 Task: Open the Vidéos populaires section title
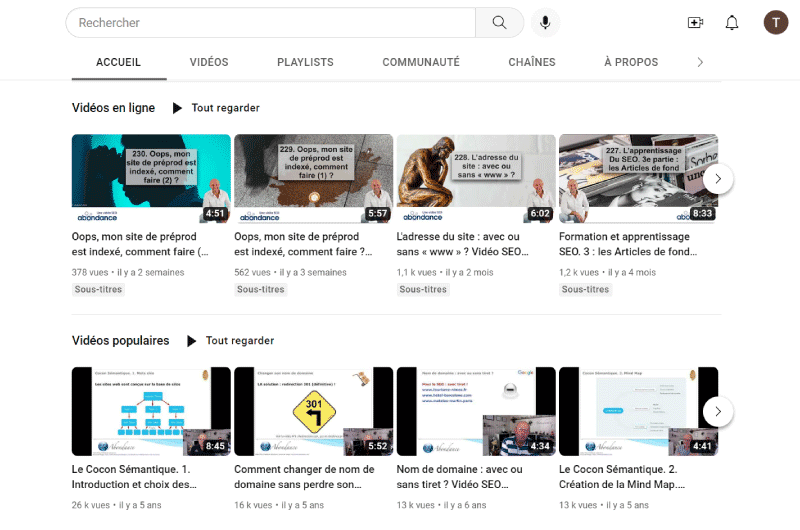(120, 341)
